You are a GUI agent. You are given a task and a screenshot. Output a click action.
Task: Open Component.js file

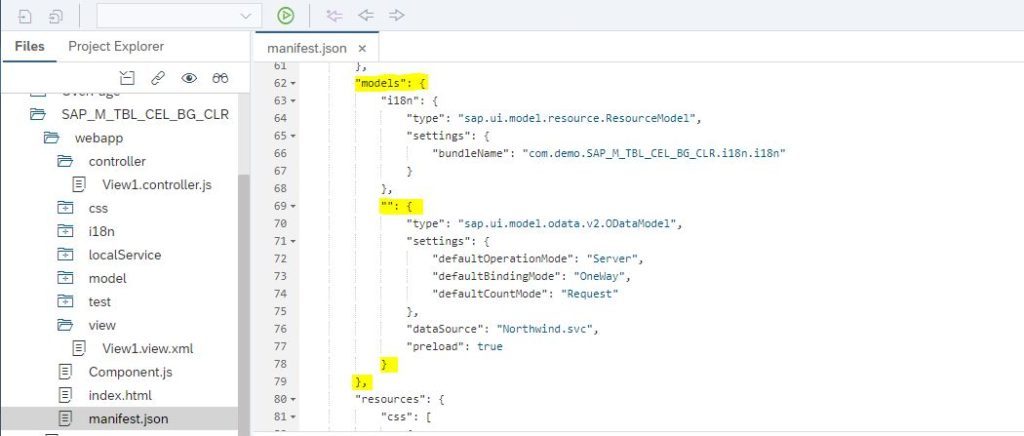click(130, 372)
